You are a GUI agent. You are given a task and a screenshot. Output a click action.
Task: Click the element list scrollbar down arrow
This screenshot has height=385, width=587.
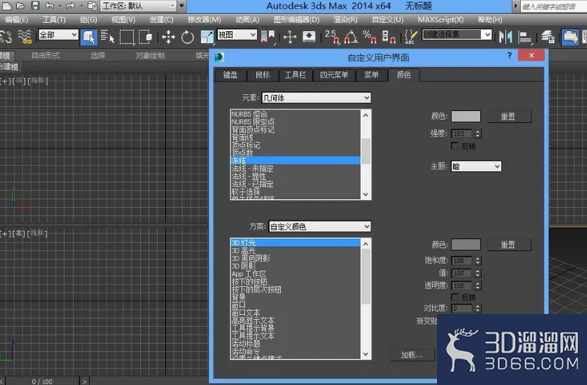click(366, 194)
